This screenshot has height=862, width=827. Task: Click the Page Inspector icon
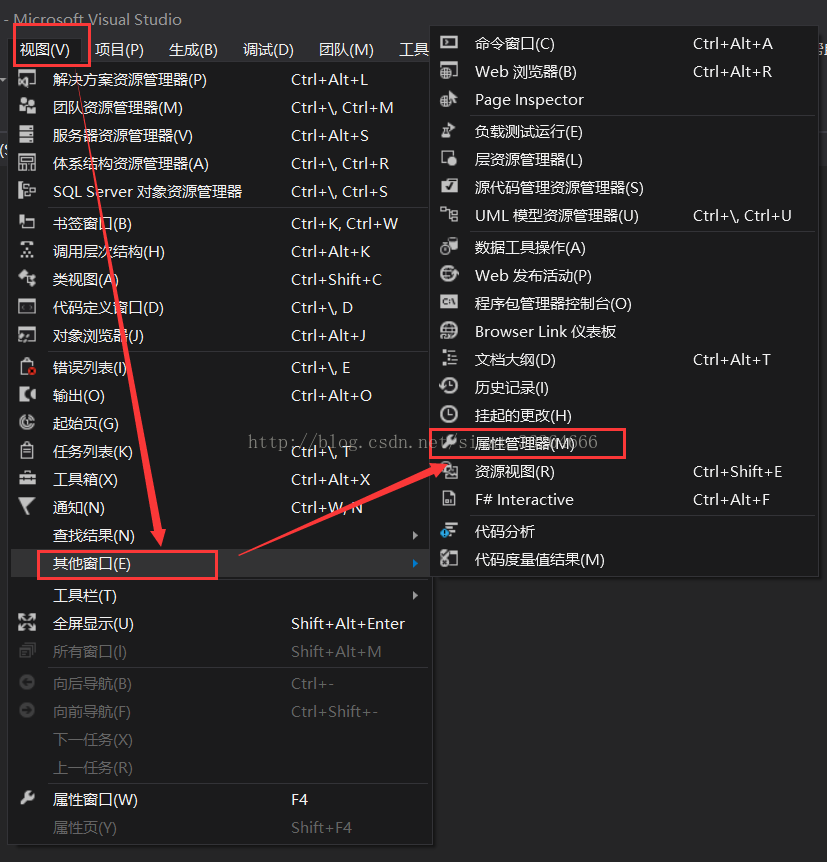click(449, 99)
